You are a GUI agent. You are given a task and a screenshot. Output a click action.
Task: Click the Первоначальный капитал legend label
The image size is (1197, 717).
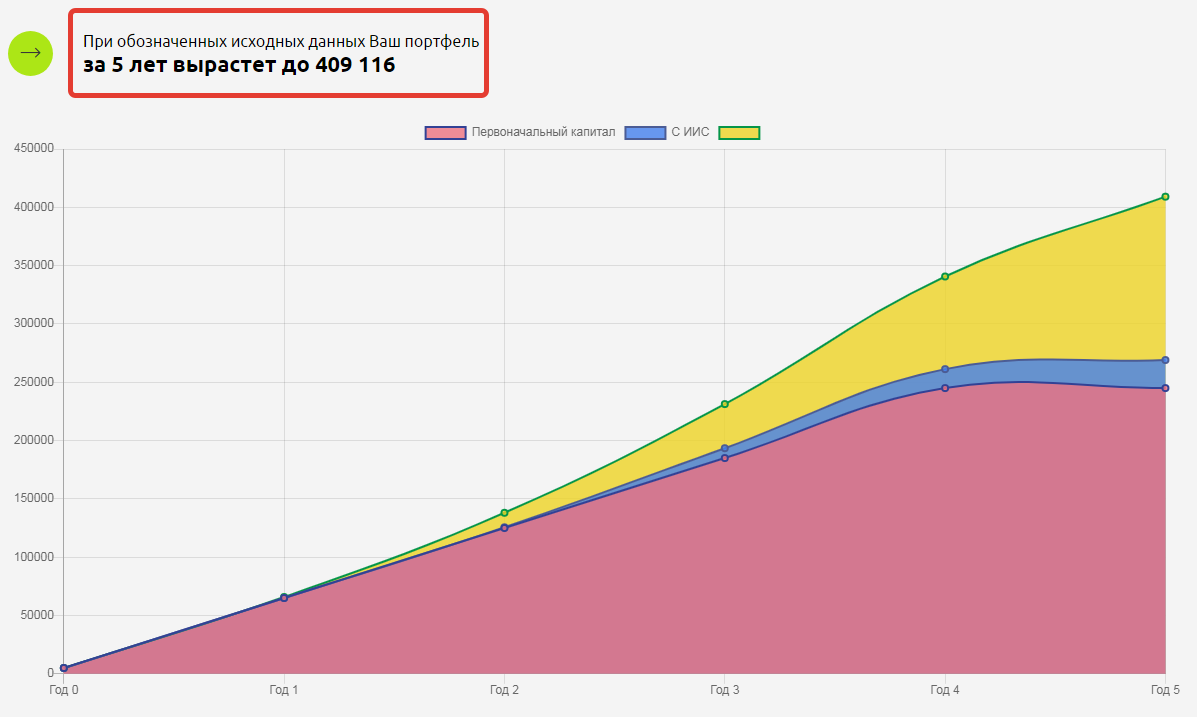[544, 132]
